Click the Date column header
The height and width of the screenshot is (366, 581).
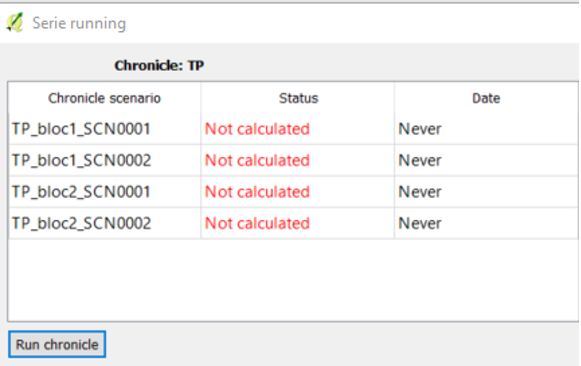point(486,98)
